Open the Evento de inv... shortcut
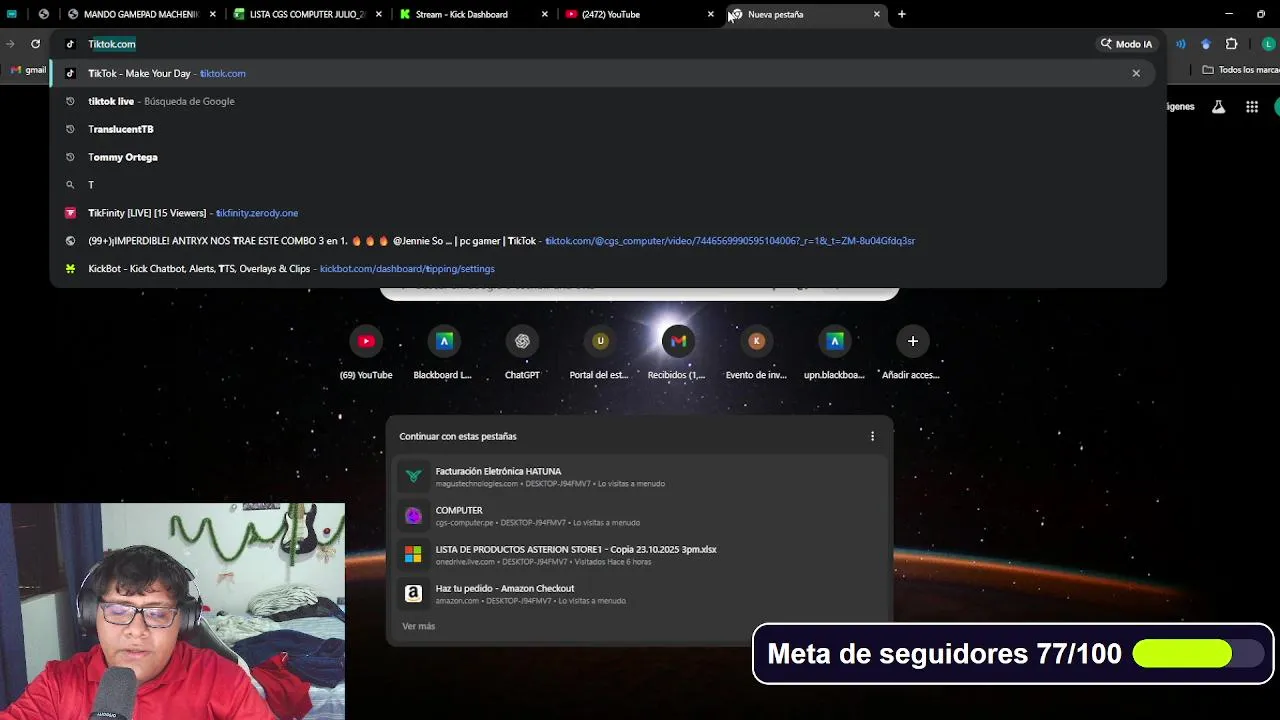This screenshot has height=720, width=1280. pyautogui.click(x=756, y=353)
